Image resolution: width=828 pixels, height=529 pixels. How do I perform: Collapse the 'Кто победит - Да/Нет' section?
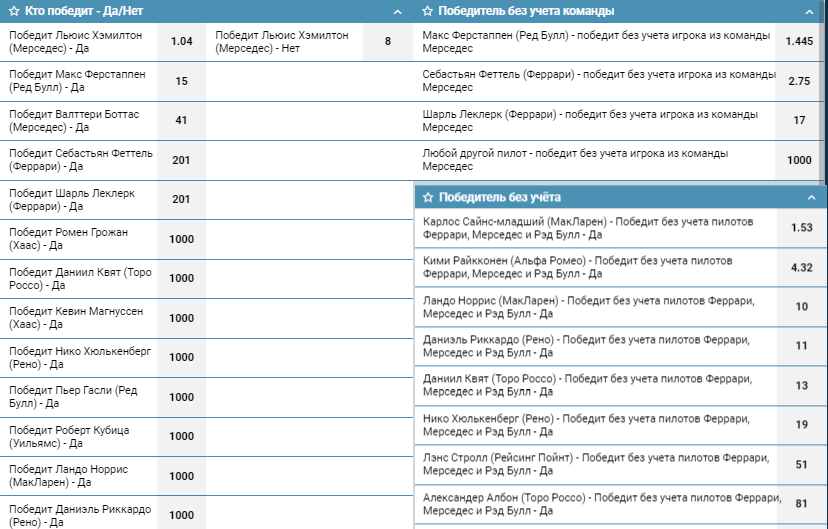(x=398, y=12)
